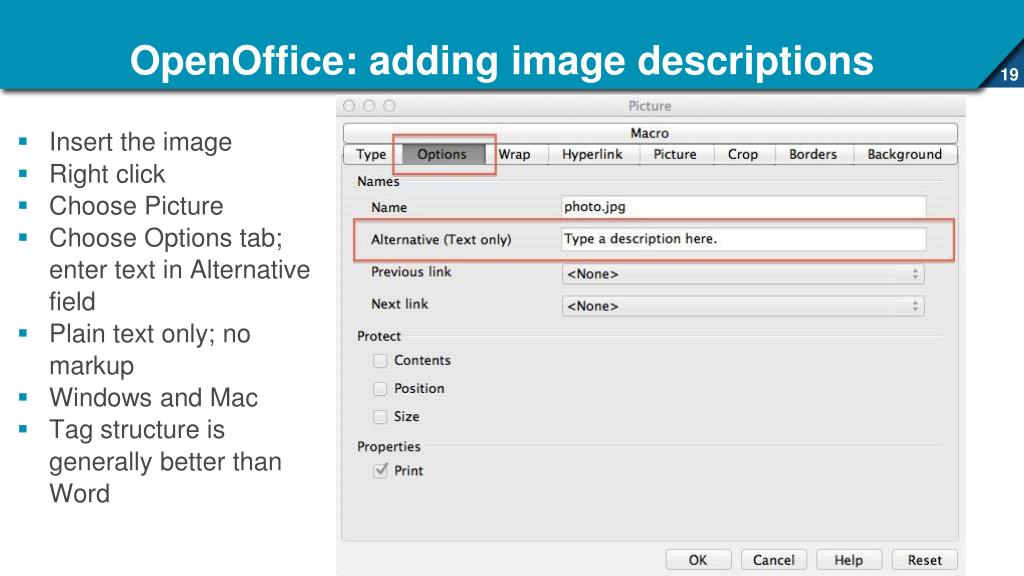This screenshot has height=576, width=1024.
Task: Open the Previous link dropdown
Action: point(743,274)
